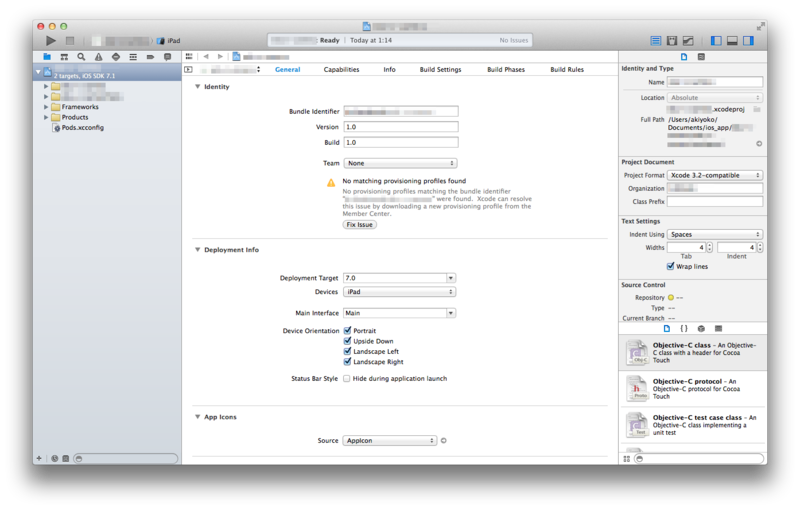Uncheck the Landscape Right checkbox
The image size is (800, 510).
(347, 362)
